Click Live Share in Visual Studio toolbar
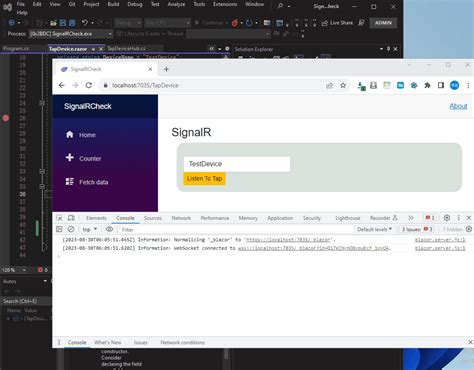The width and height of the screenshot is (474, 370). tap(337, 23)
